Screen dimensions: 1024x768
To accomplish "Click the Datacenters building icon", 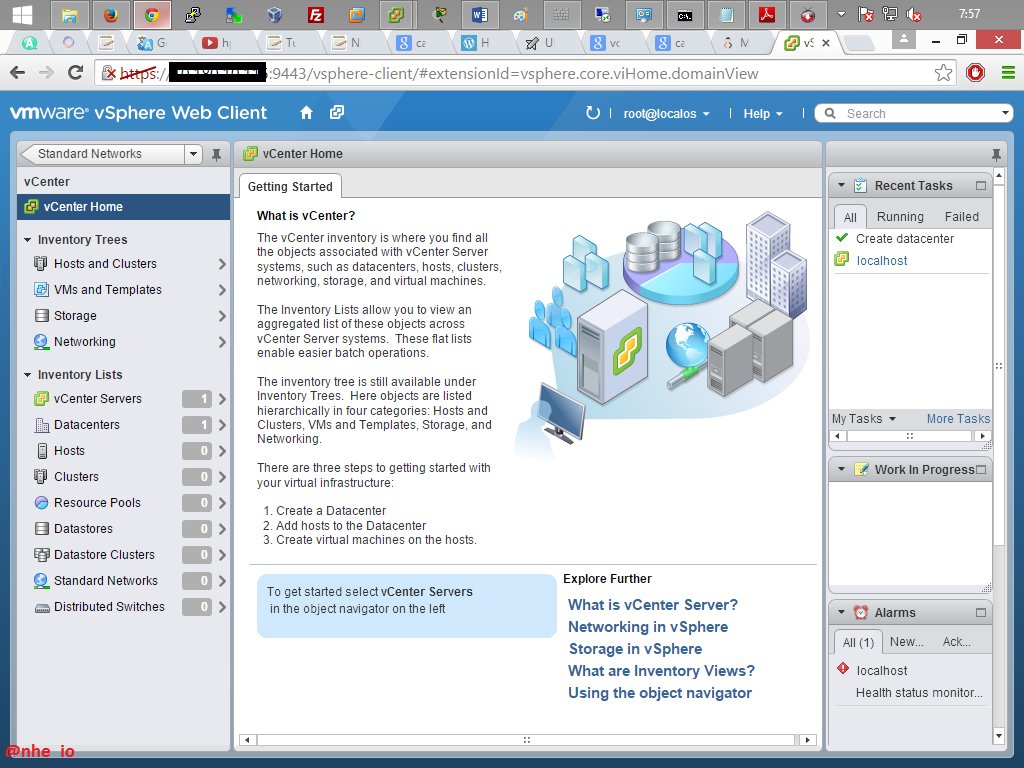I will click(x=42, y=425).
